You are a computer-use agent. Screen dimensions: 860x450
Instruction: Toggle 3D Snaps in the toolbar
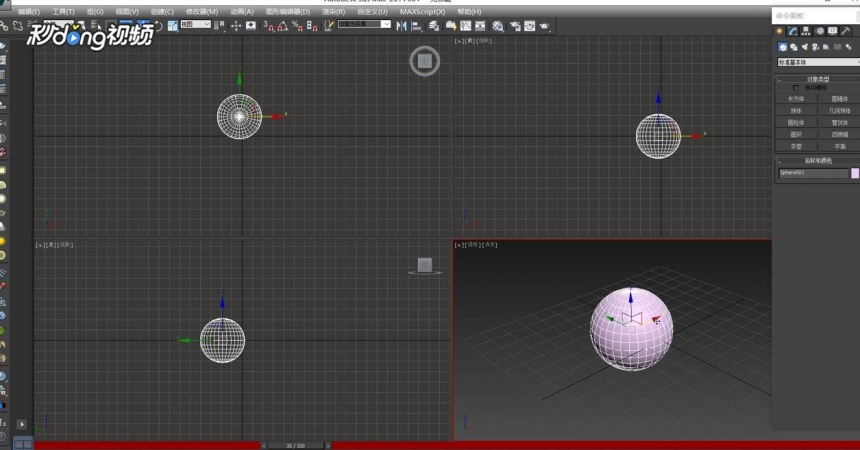[x=269, y=26]
